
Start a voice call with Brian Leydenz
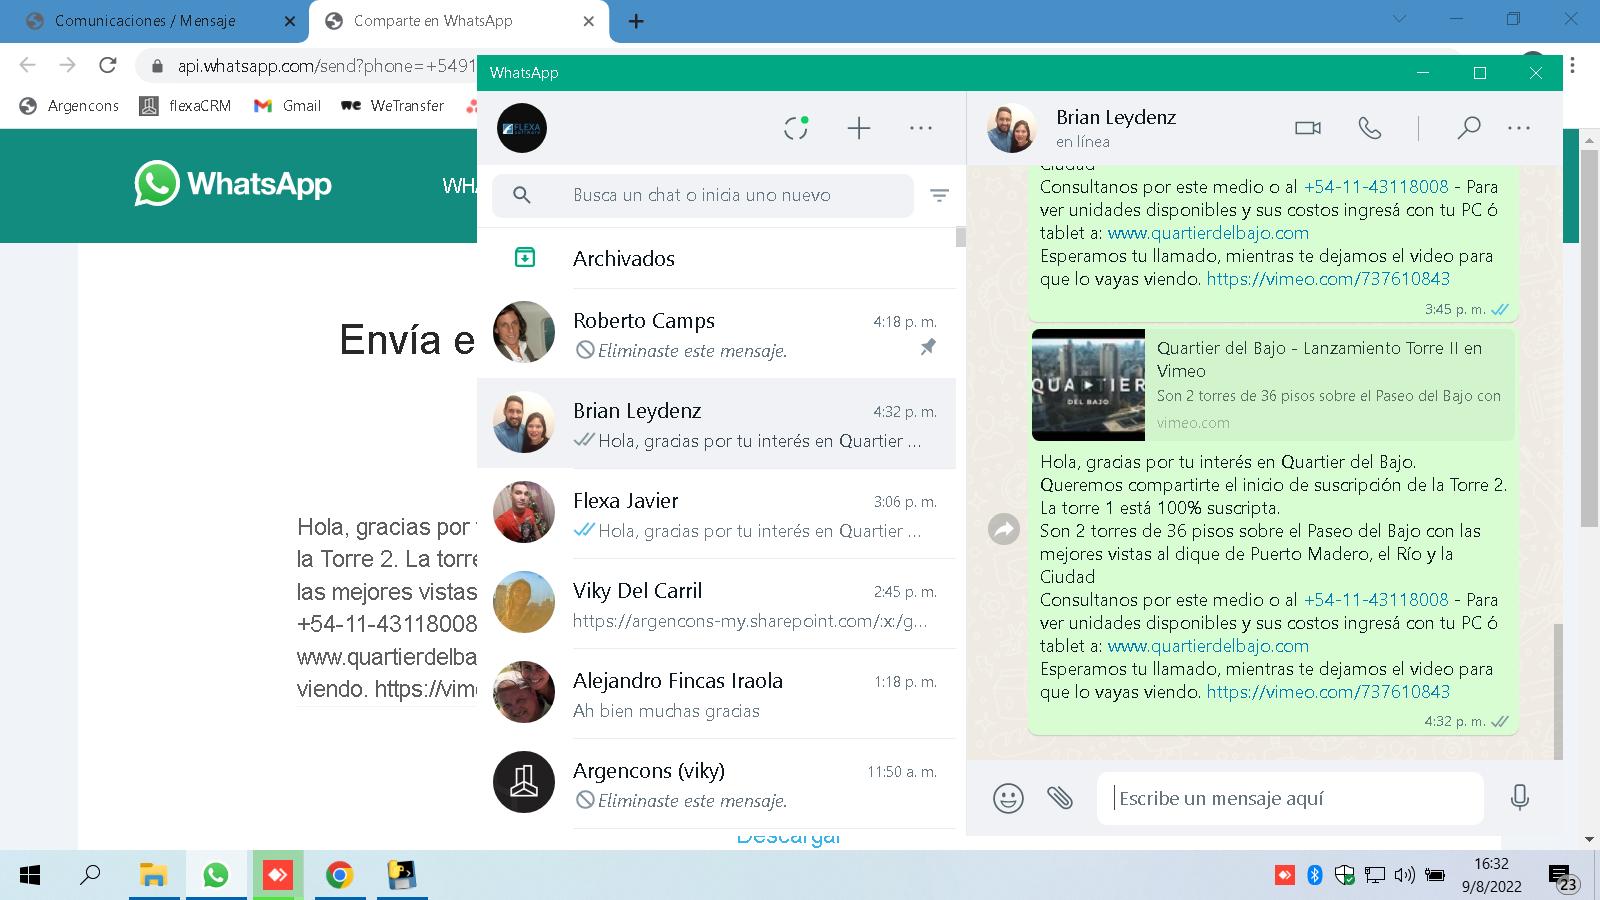point(1370,128)
